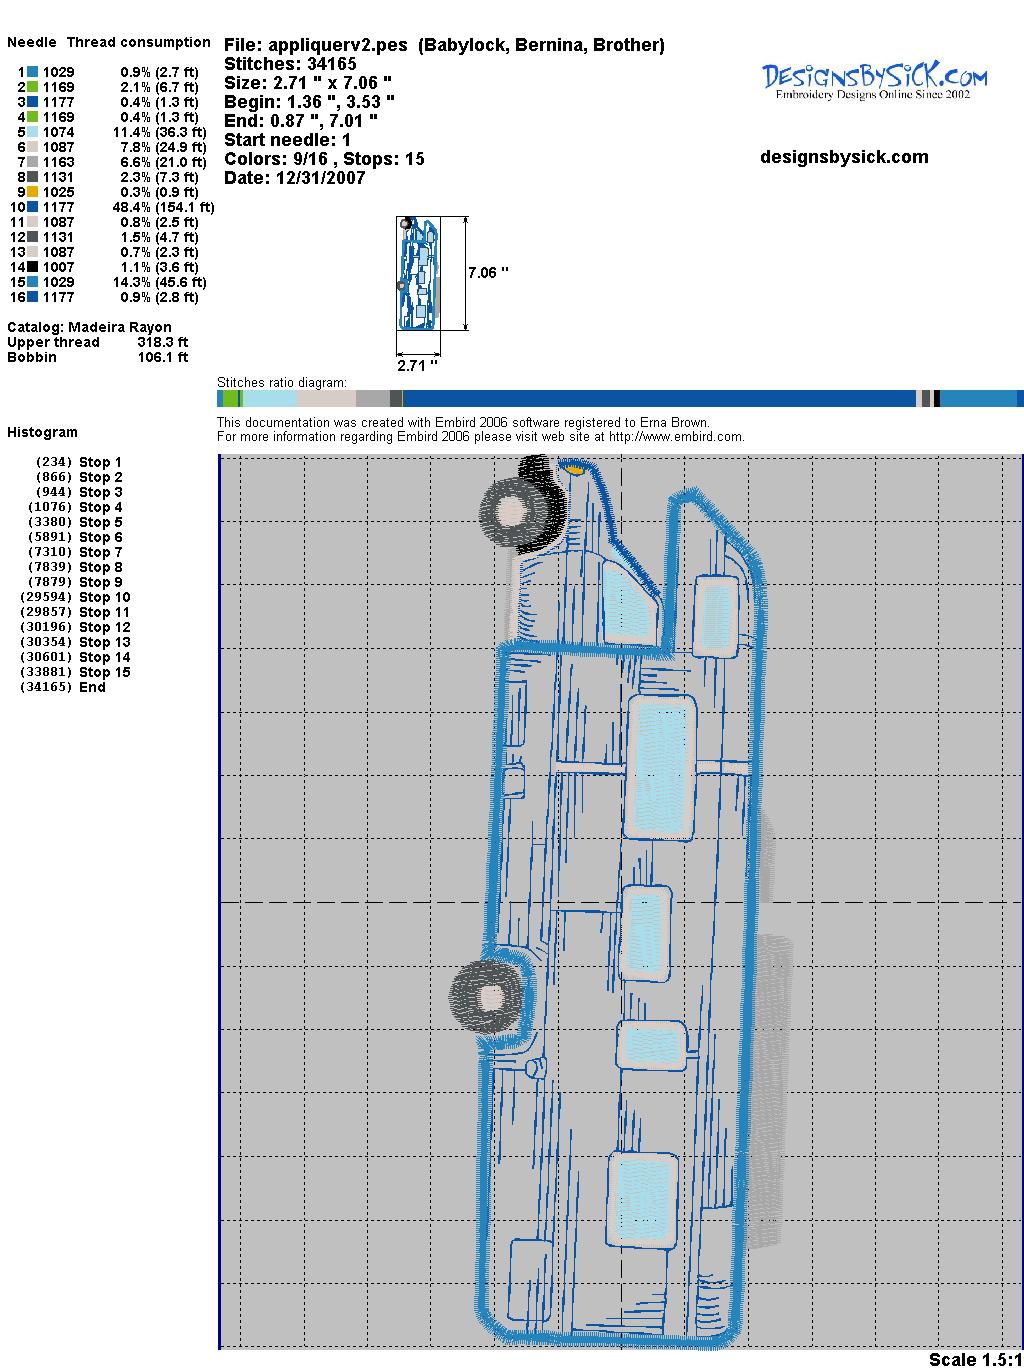Open the designsbysick.com text link
The image size is (1024, 1370).
click(x=844, y=157)
